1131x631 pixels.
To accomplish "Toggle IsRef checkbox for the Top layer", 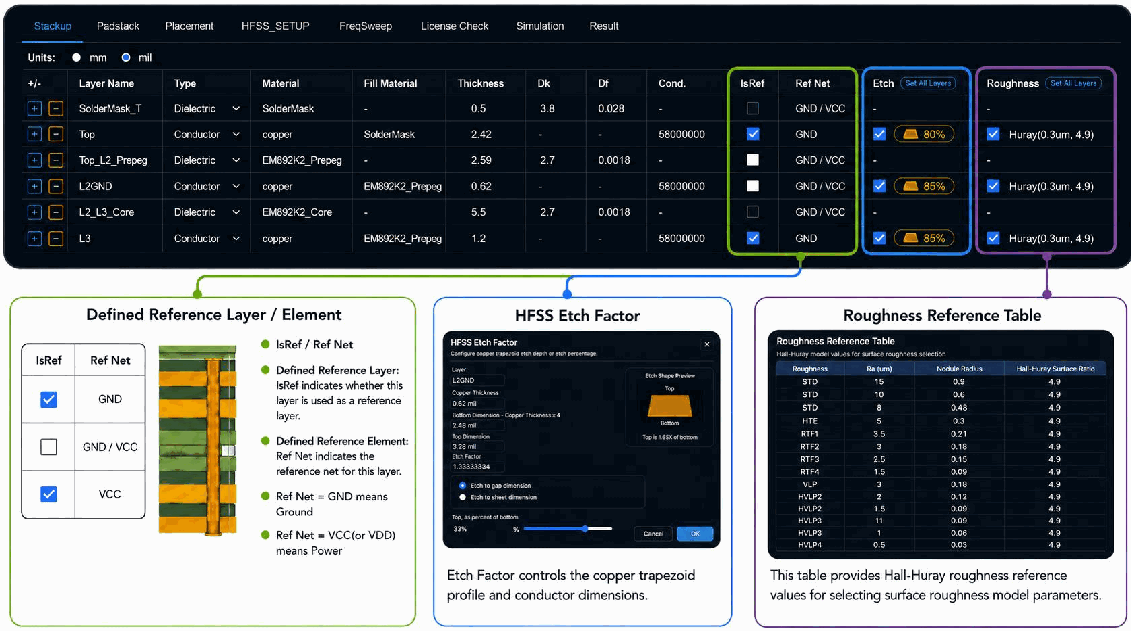I will click(x=753, y=134).
